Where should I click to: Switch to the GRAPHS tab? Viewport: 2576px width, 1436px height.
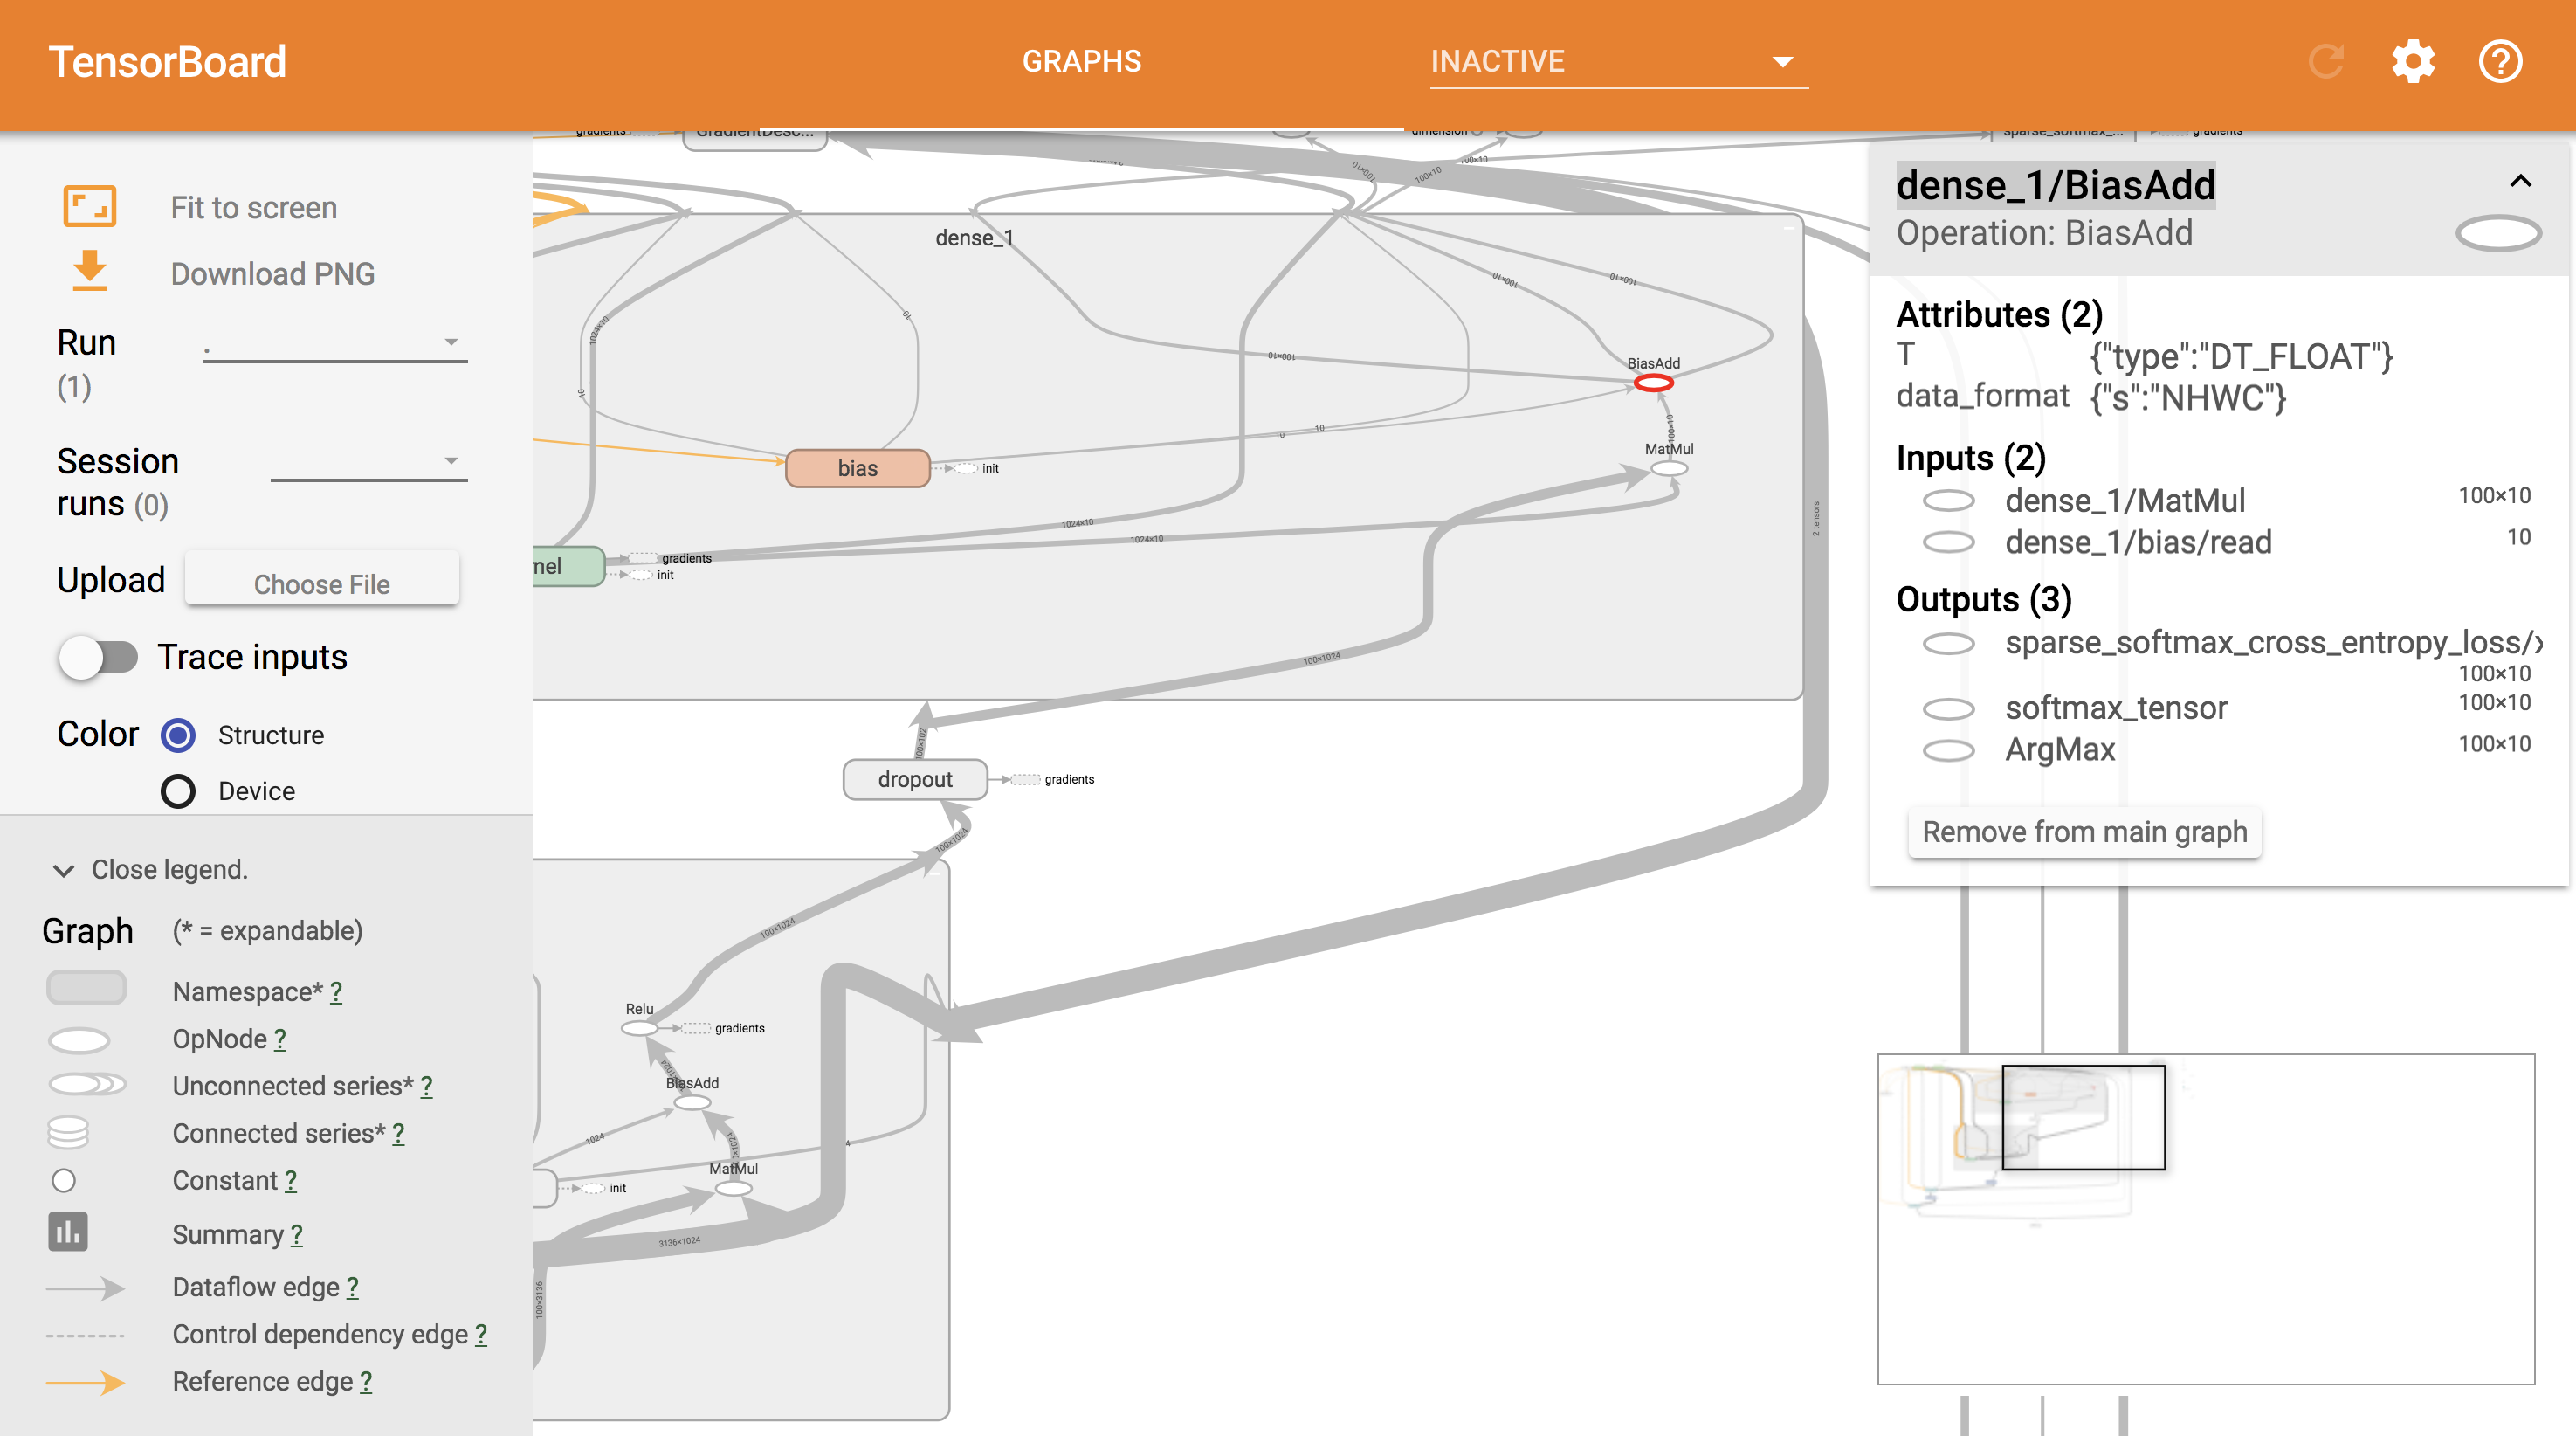pyautogui.click(x=1081, y=62)
